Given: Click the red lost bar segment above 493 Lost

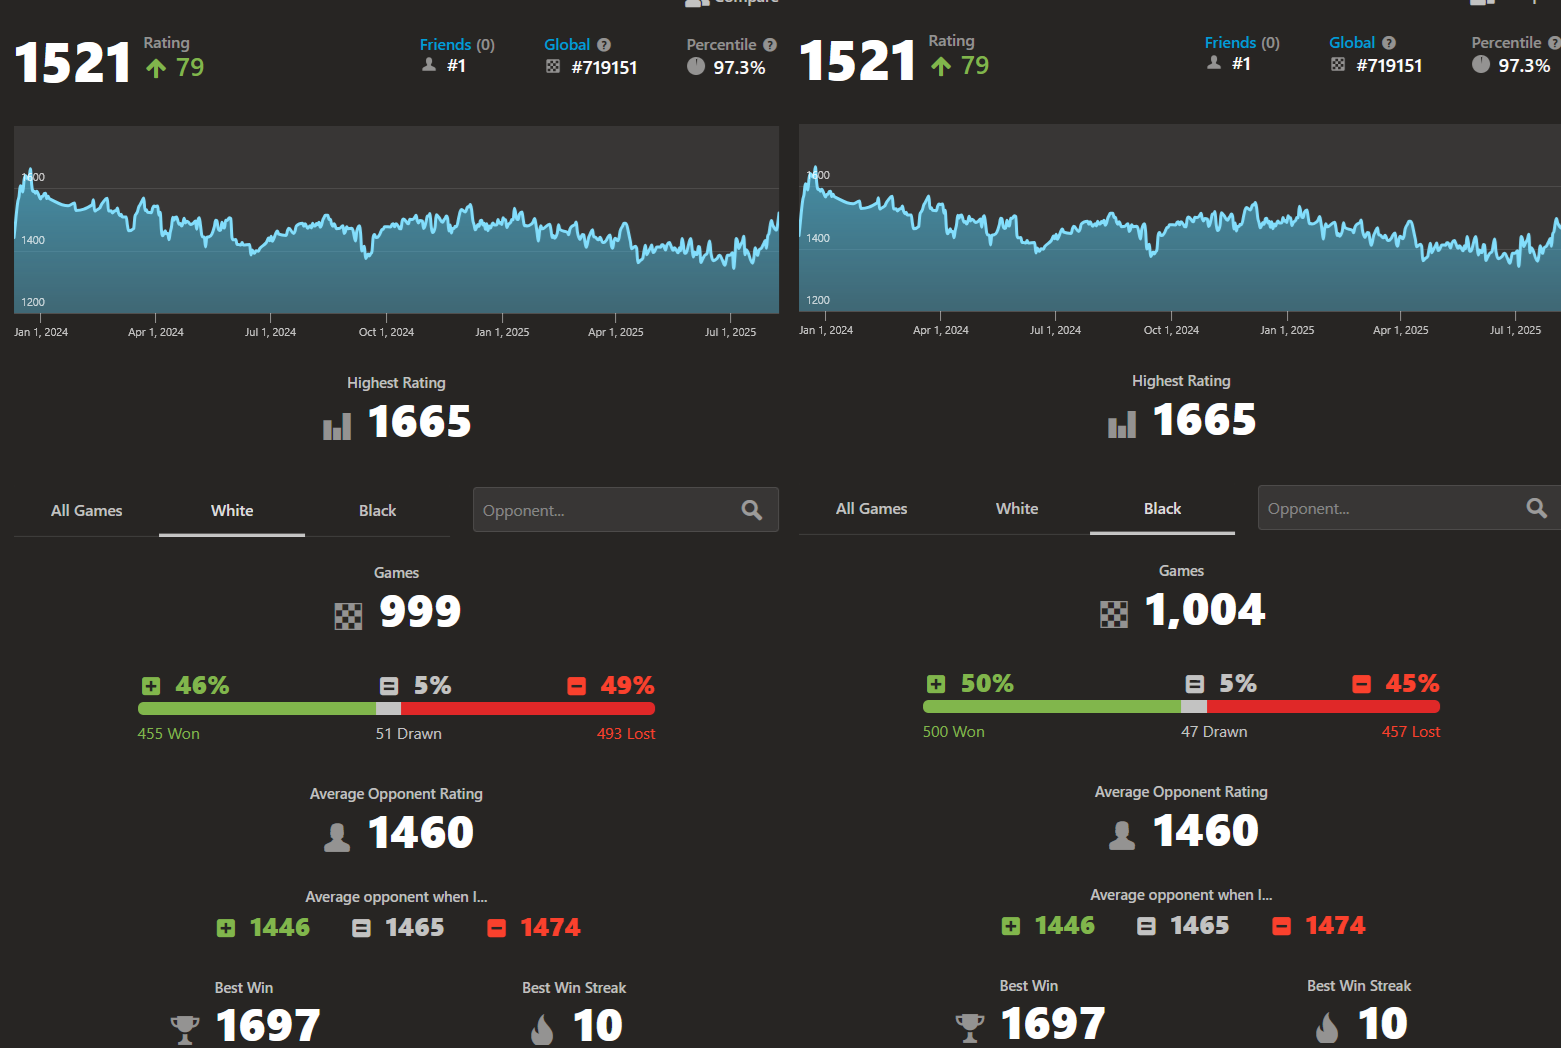Looking at the screenshot, I should click(x=528, y=709).
